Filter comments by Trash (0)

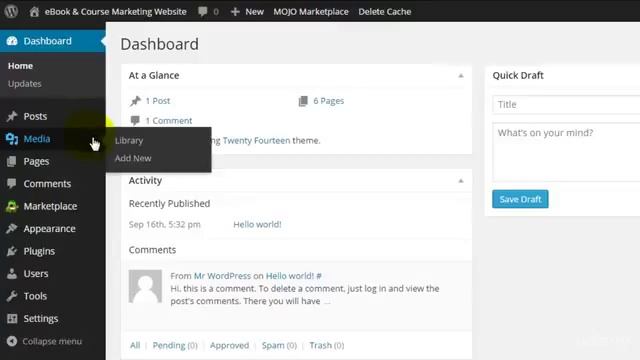(327, 345)
